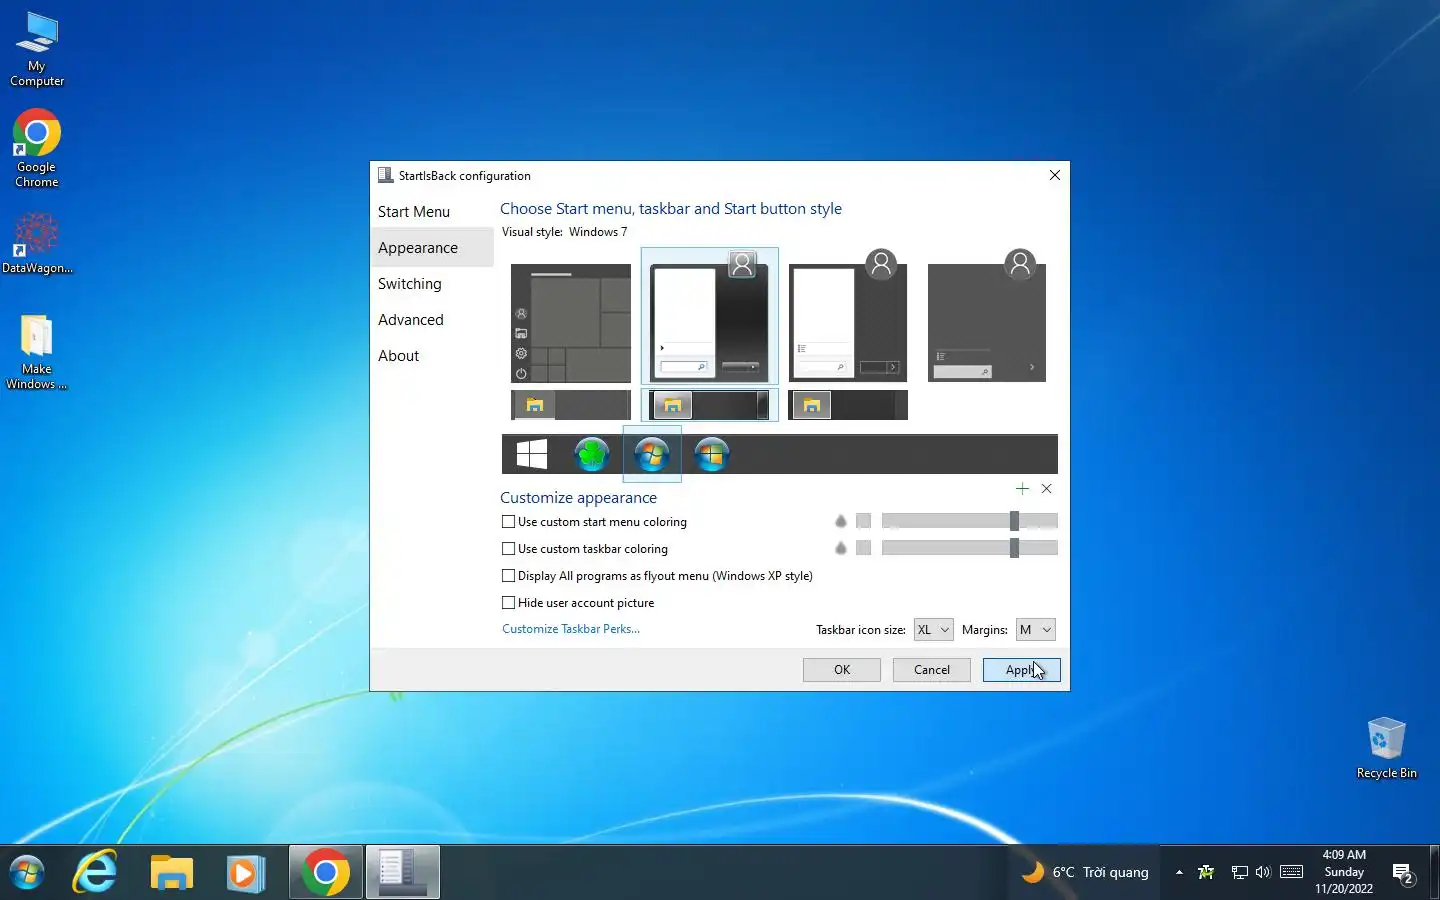Open the Switching section

(x=432, y=284)
